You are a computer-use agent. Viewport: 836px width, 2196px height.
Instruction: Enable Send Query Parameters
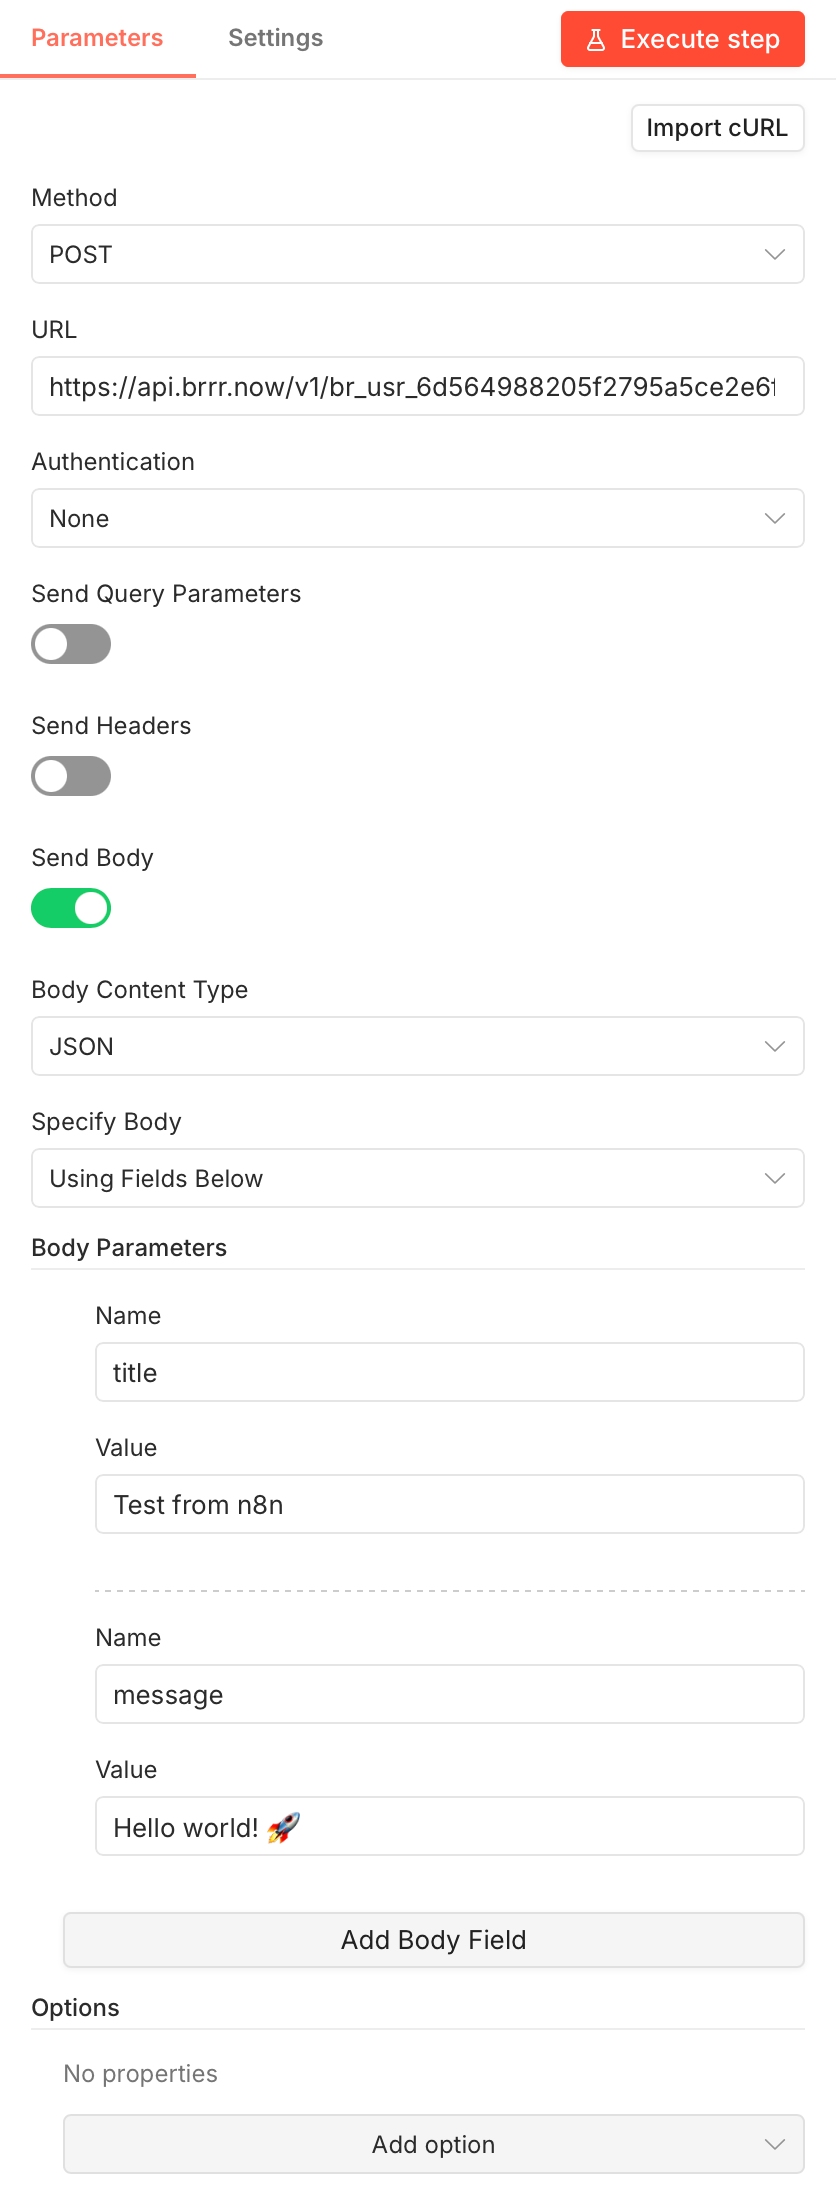[71, 644]
